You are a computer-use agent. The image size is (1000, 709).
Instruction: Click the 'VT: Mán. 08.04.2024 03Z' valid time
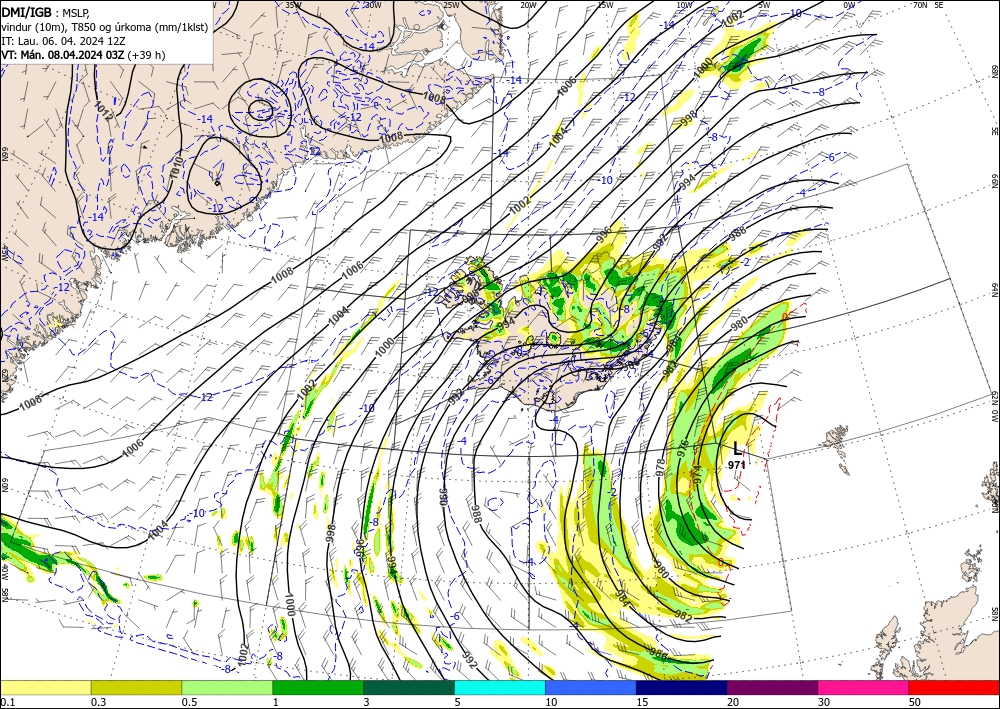pos(62,55)
